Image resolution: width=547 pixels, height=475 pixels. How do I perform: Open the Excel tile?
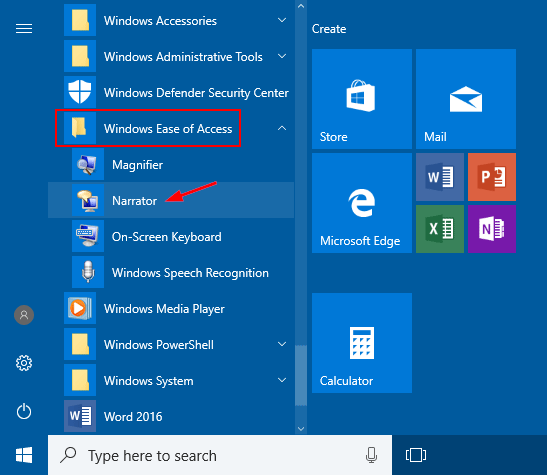[440, 229]
